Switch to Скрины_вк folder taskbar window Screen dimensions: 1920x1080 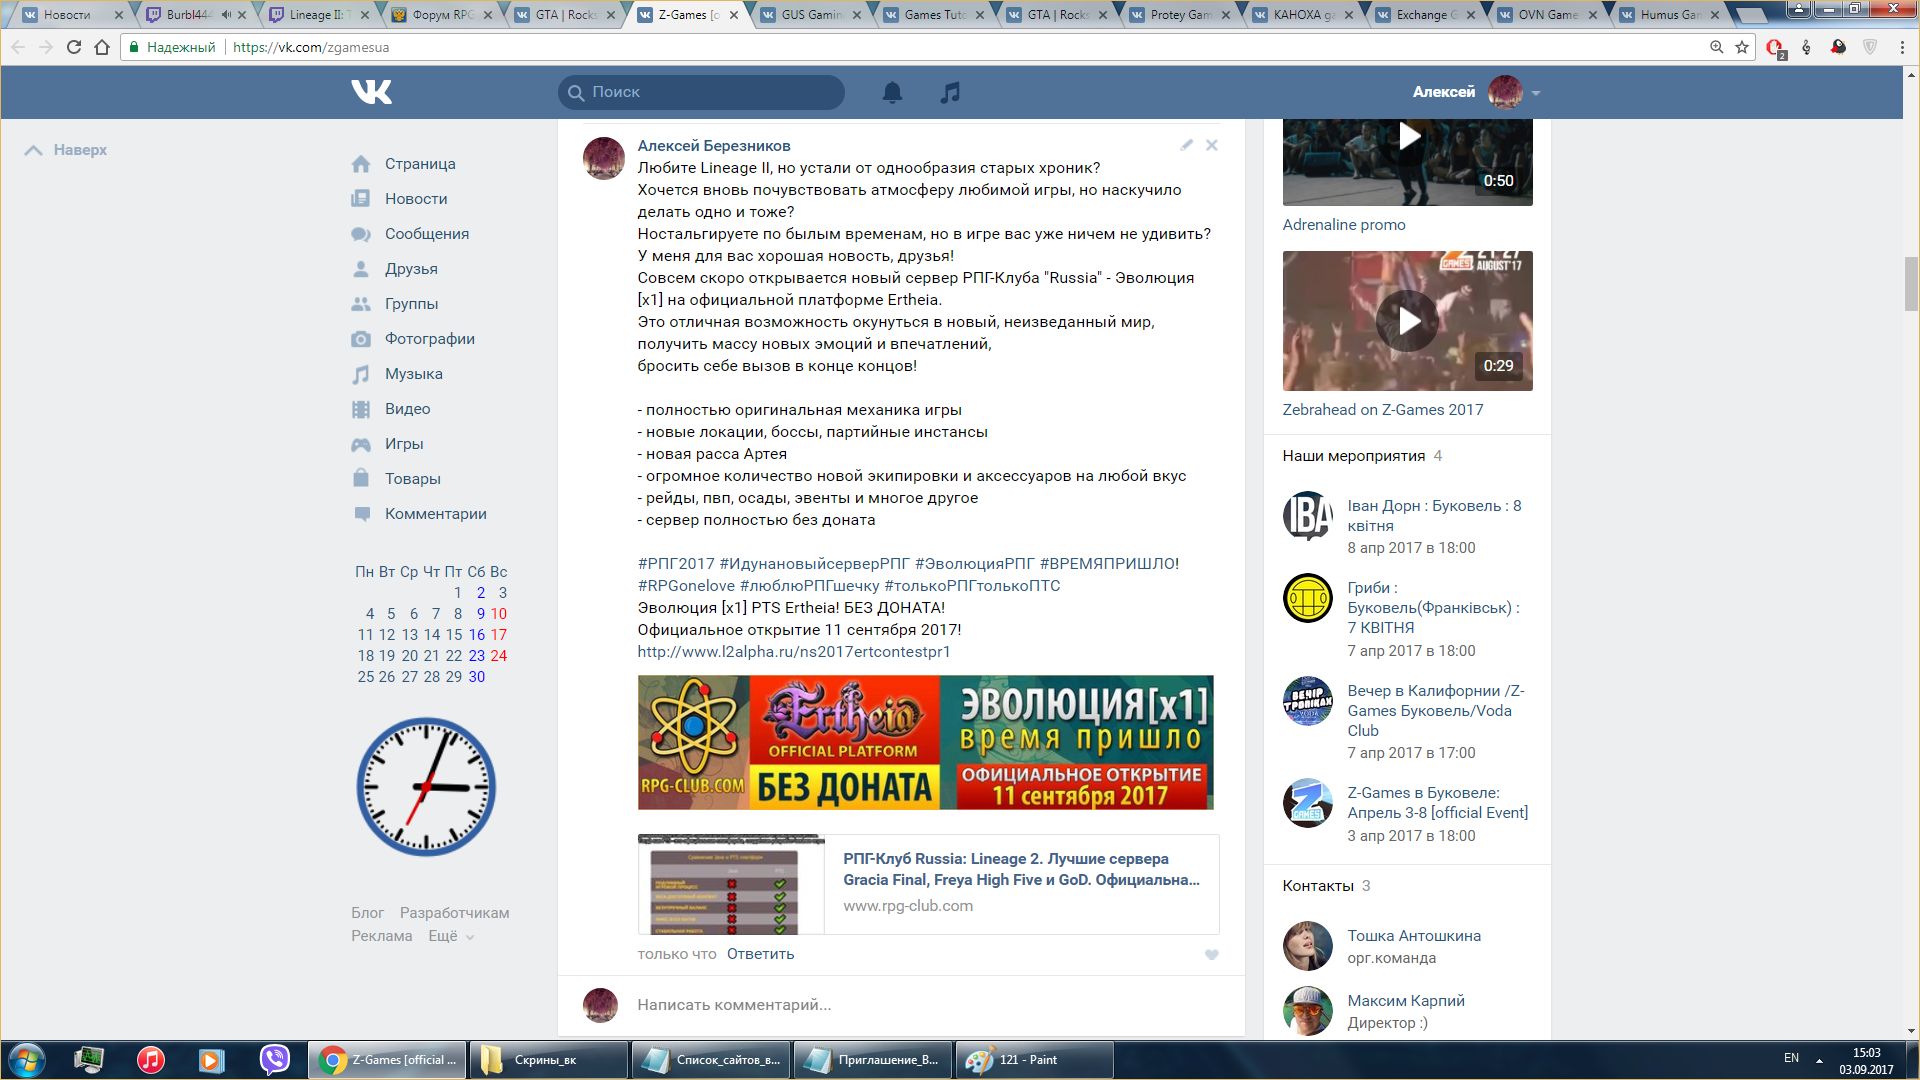point(548,1060)
